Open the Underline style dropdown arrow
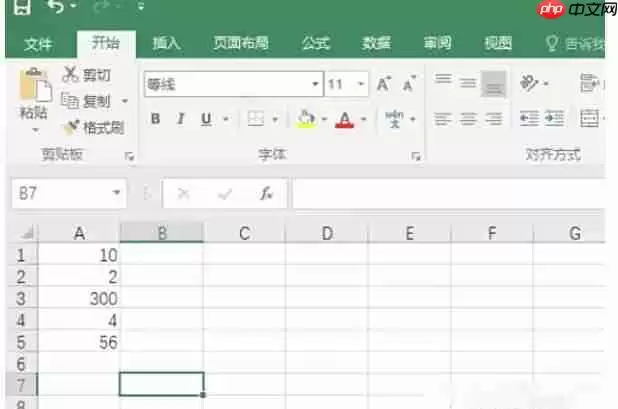 pos(226,119)
